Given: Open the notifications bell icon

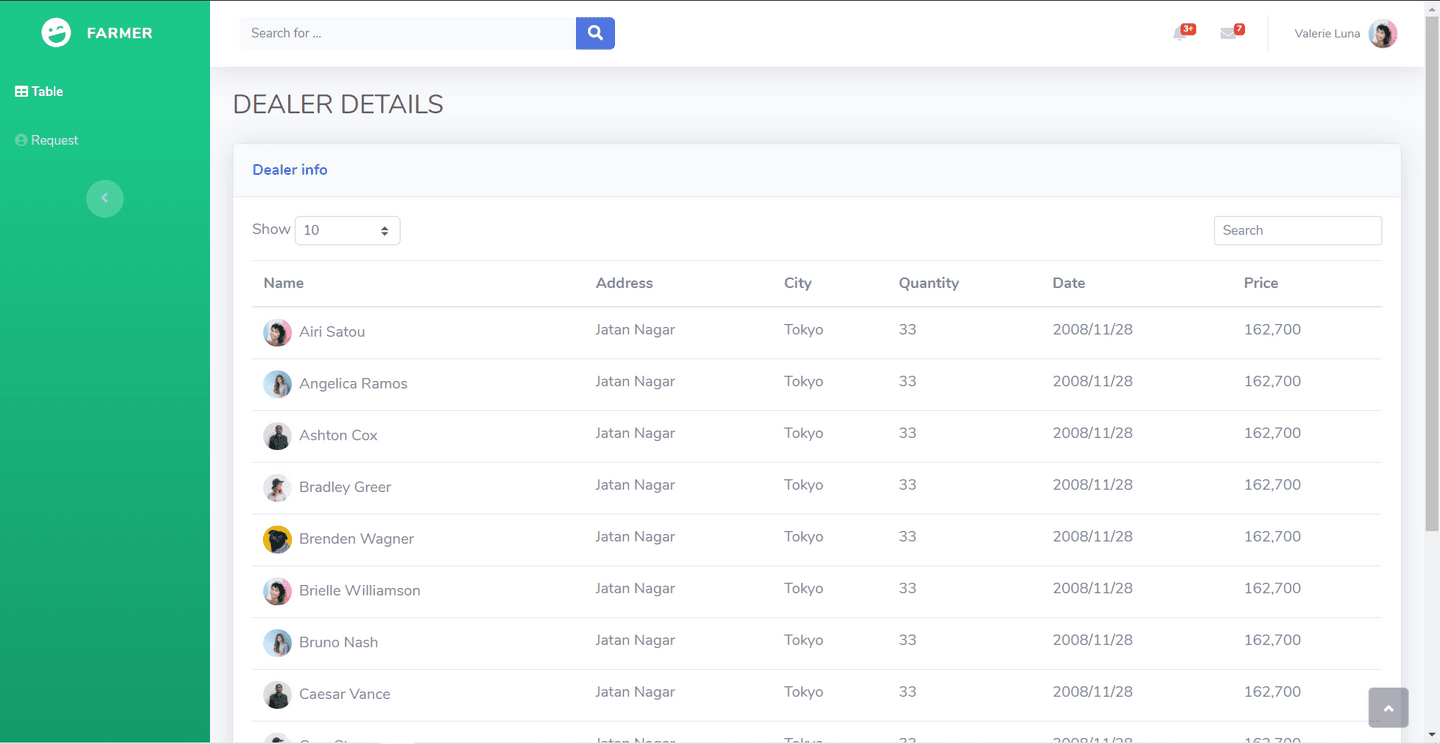Looking at the screenshot, I should 1180,34.
